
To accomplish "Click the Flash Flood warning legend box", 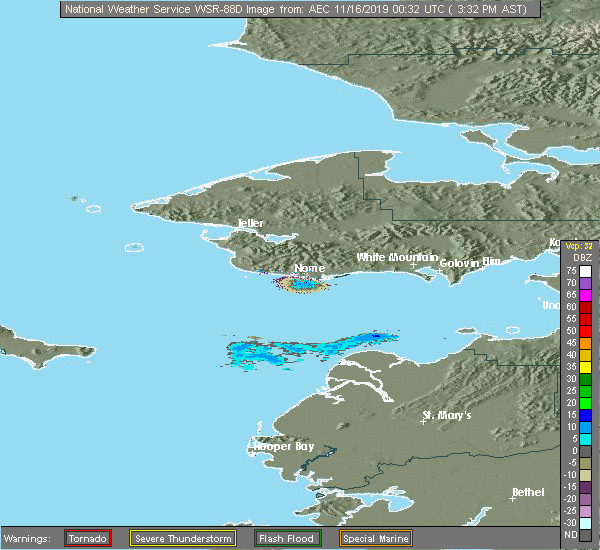I will click(x=288, y=538).
